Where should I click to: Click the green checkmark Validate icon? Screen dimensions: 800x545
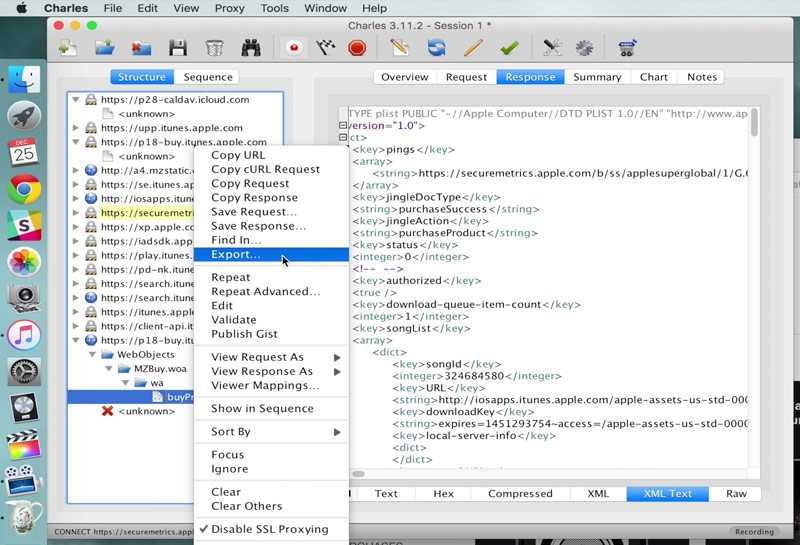(x=509, y=48)
